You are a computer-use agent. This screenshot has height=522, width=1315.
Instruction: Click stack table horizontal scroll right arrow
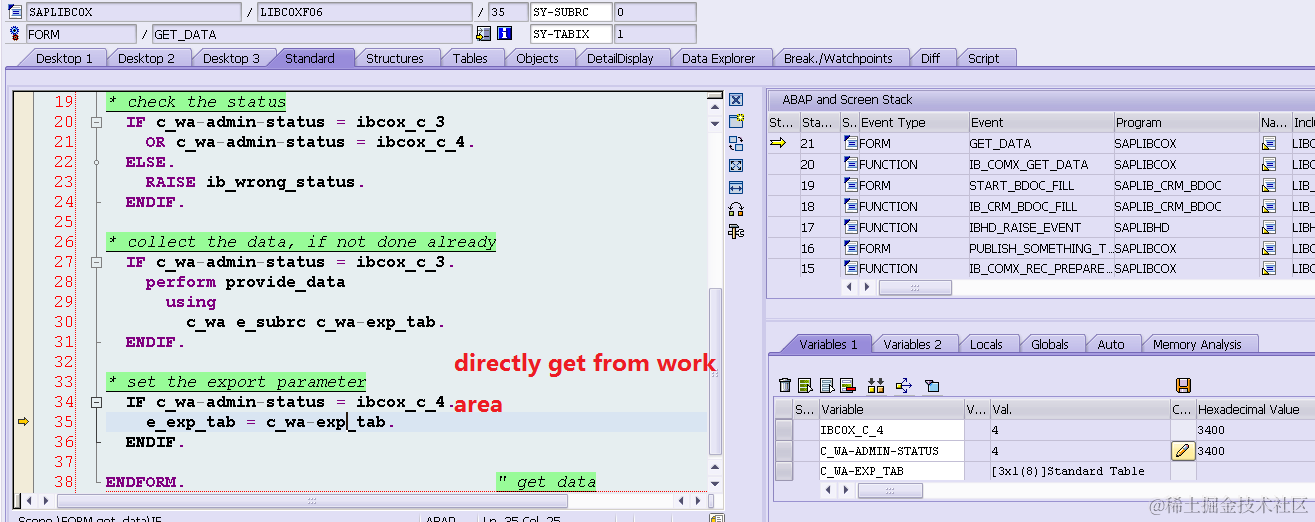pyautogui.click(x=866, y=287)
